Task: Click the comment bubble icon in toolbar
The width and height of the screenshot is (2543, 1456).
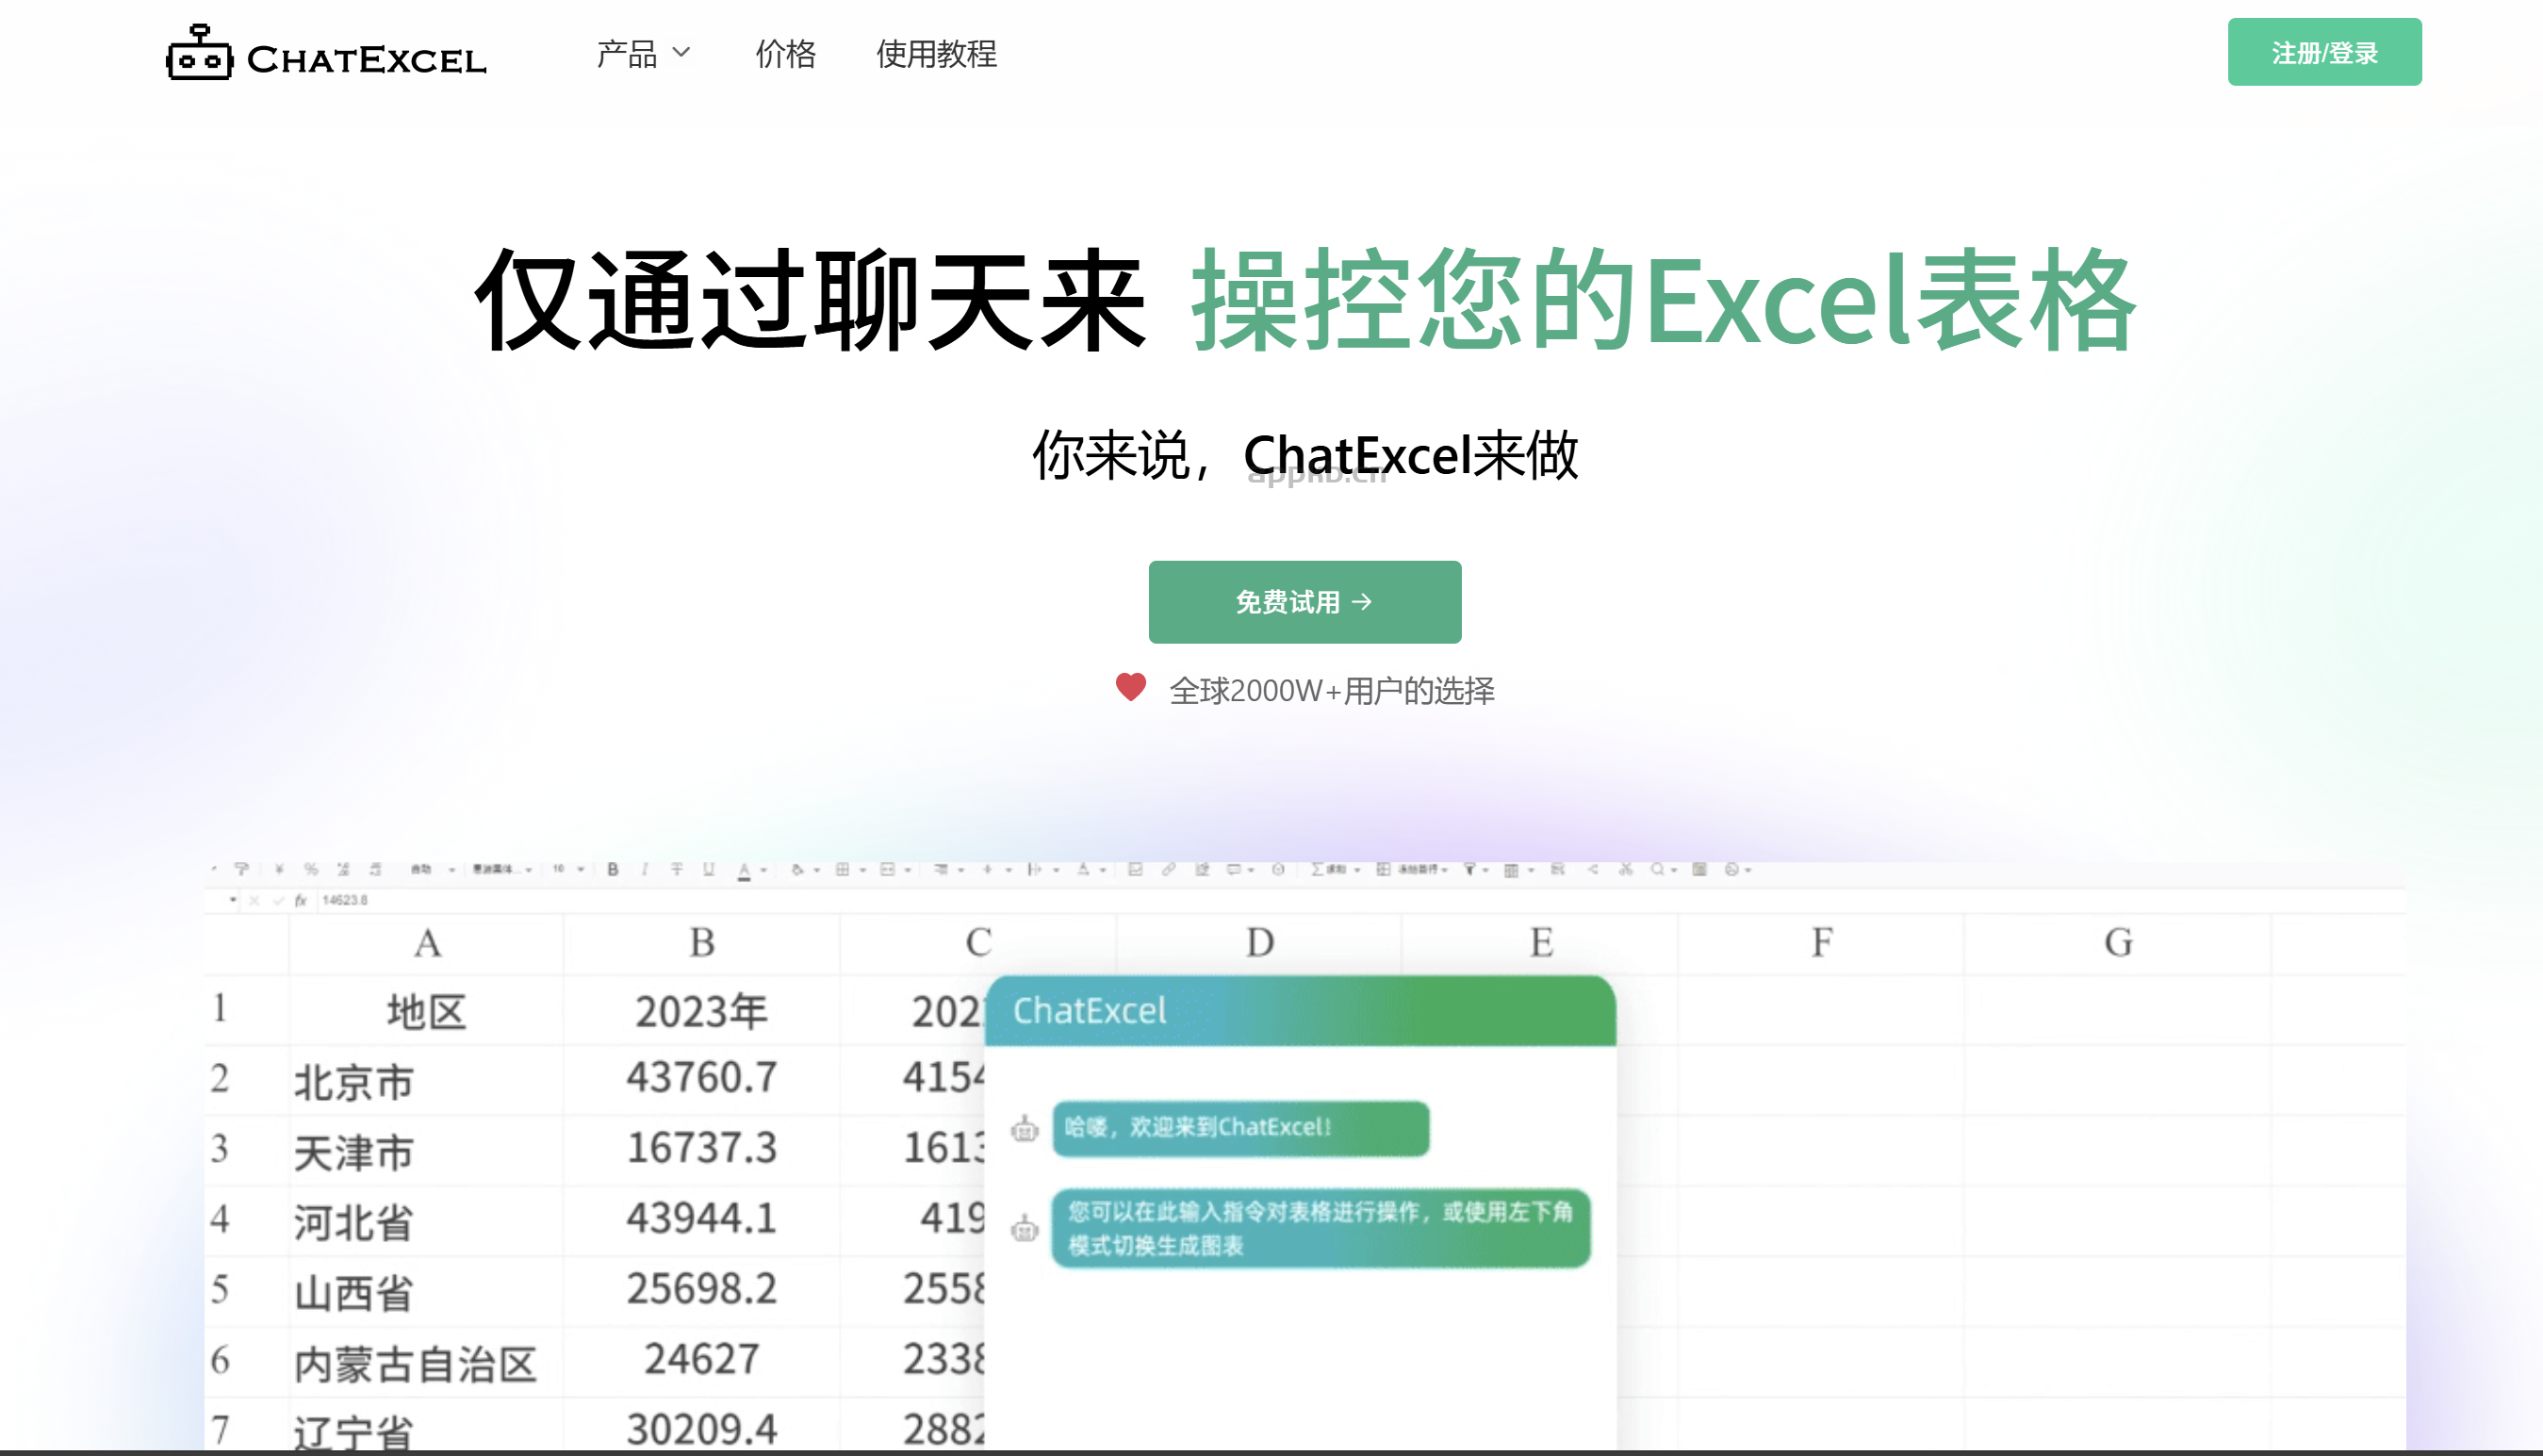Action: click(x=1234, y=869)
